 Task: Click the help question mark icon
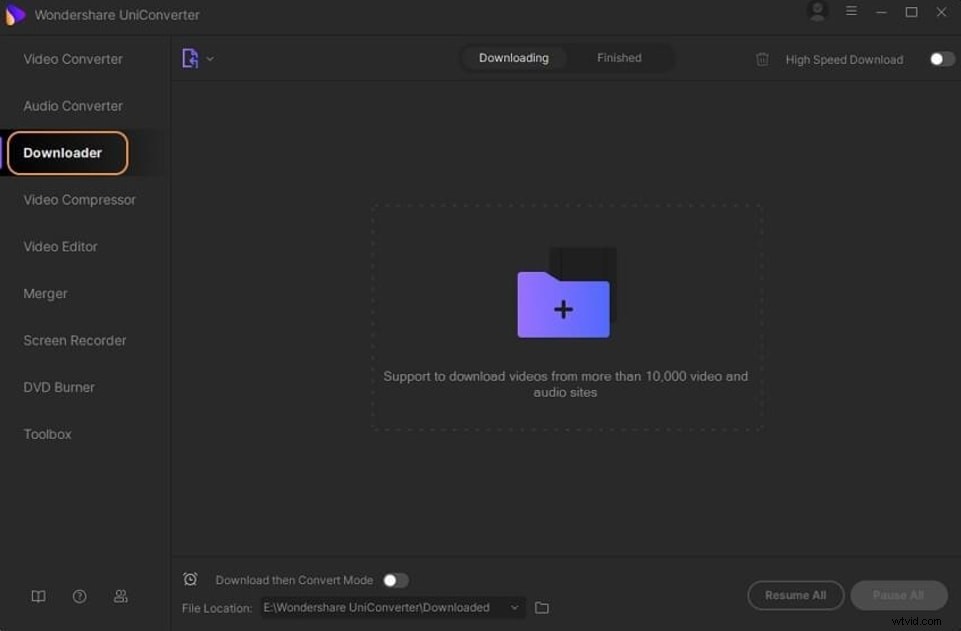pyautogui.click(x=79, y=596)
